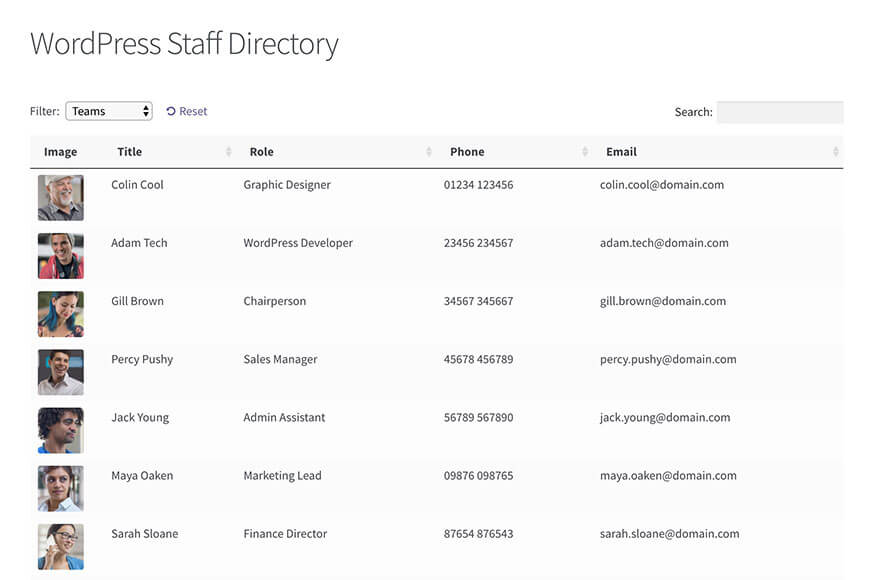Click the Email column sort arrow icon
The image size is (880, 580).
point(836,151)
